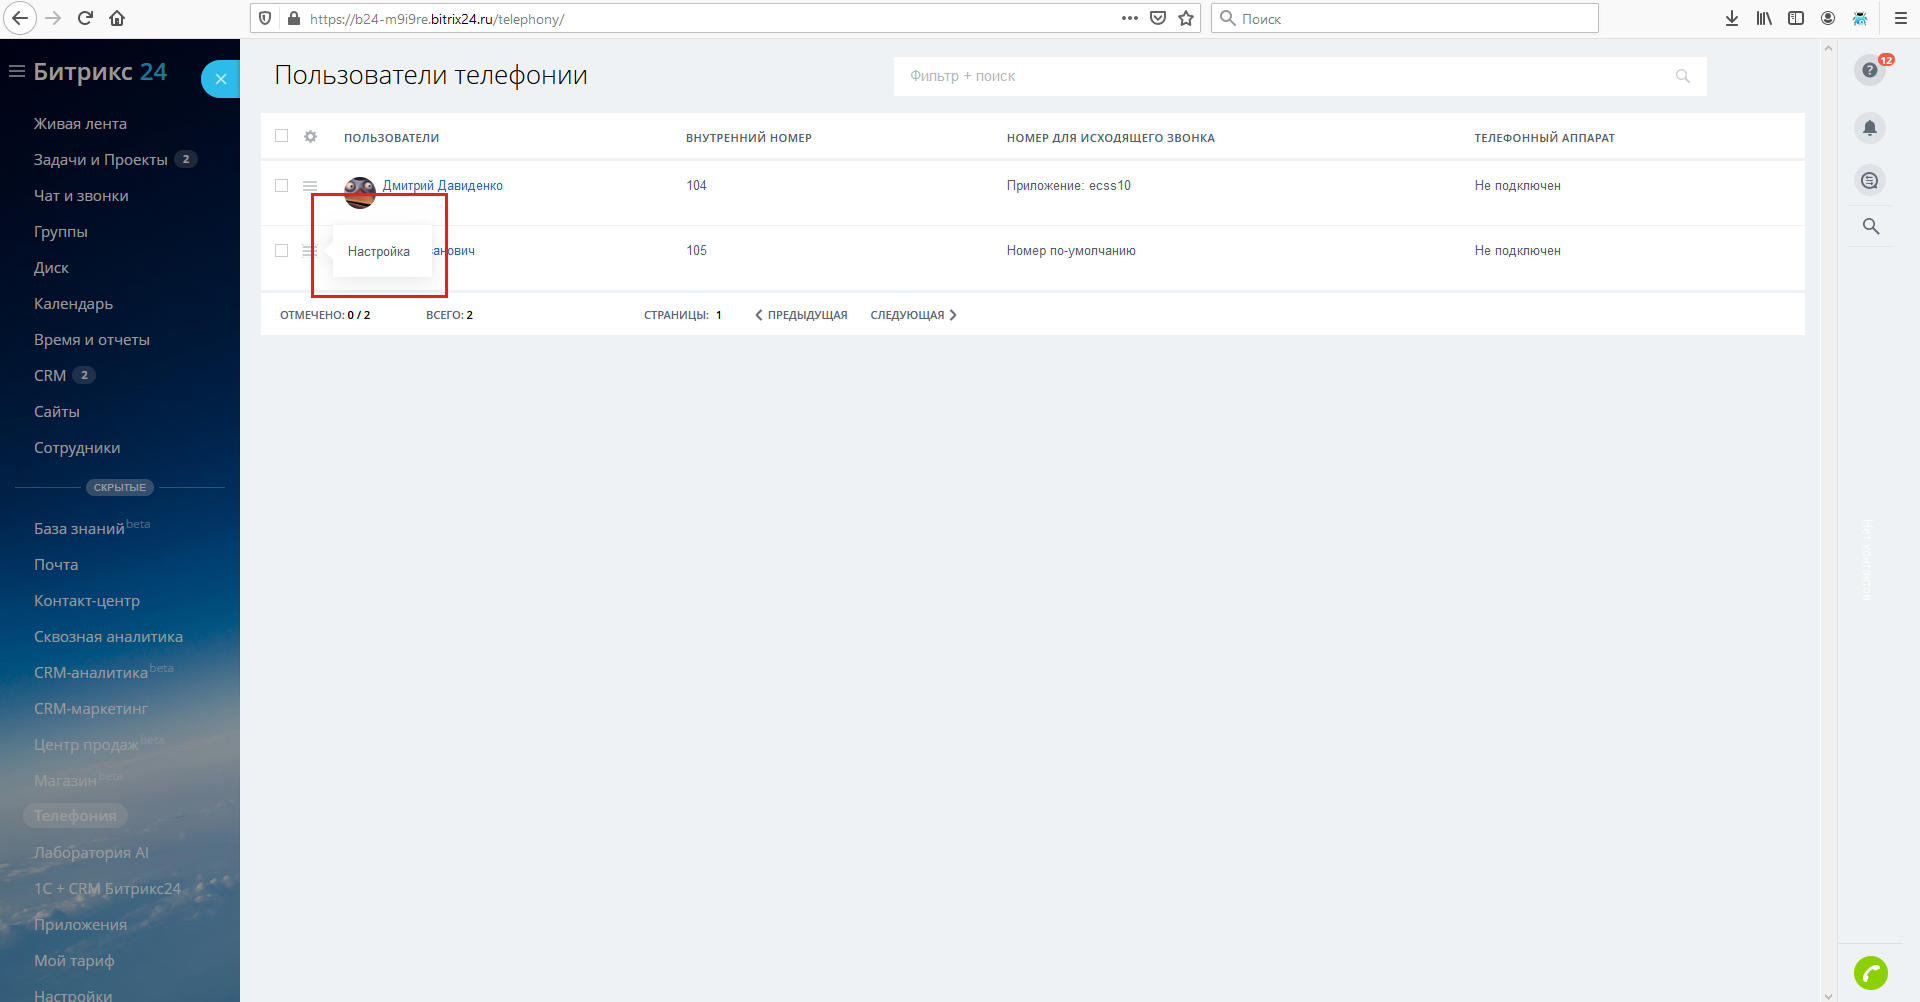Open Контакт-центр in the sidebar
The width and height of the screenshot is (1920, 1002).
[87, 601]
